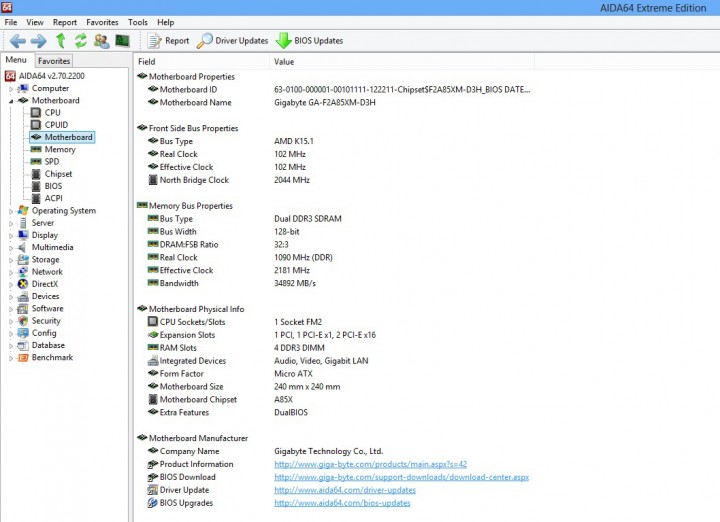Expand the Storage tree node
The width and height of the screenshot is (720, 522).
tap(11, 260)
